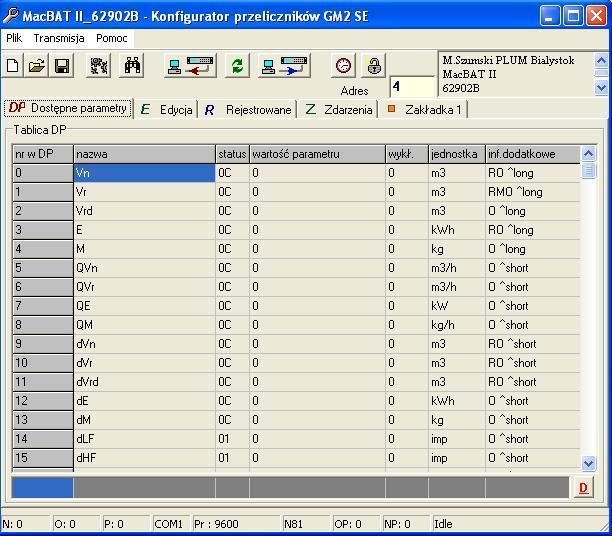Select the 'dM' name cell
612x536 pixels.
pyautogui.click(x=144, y=420)
